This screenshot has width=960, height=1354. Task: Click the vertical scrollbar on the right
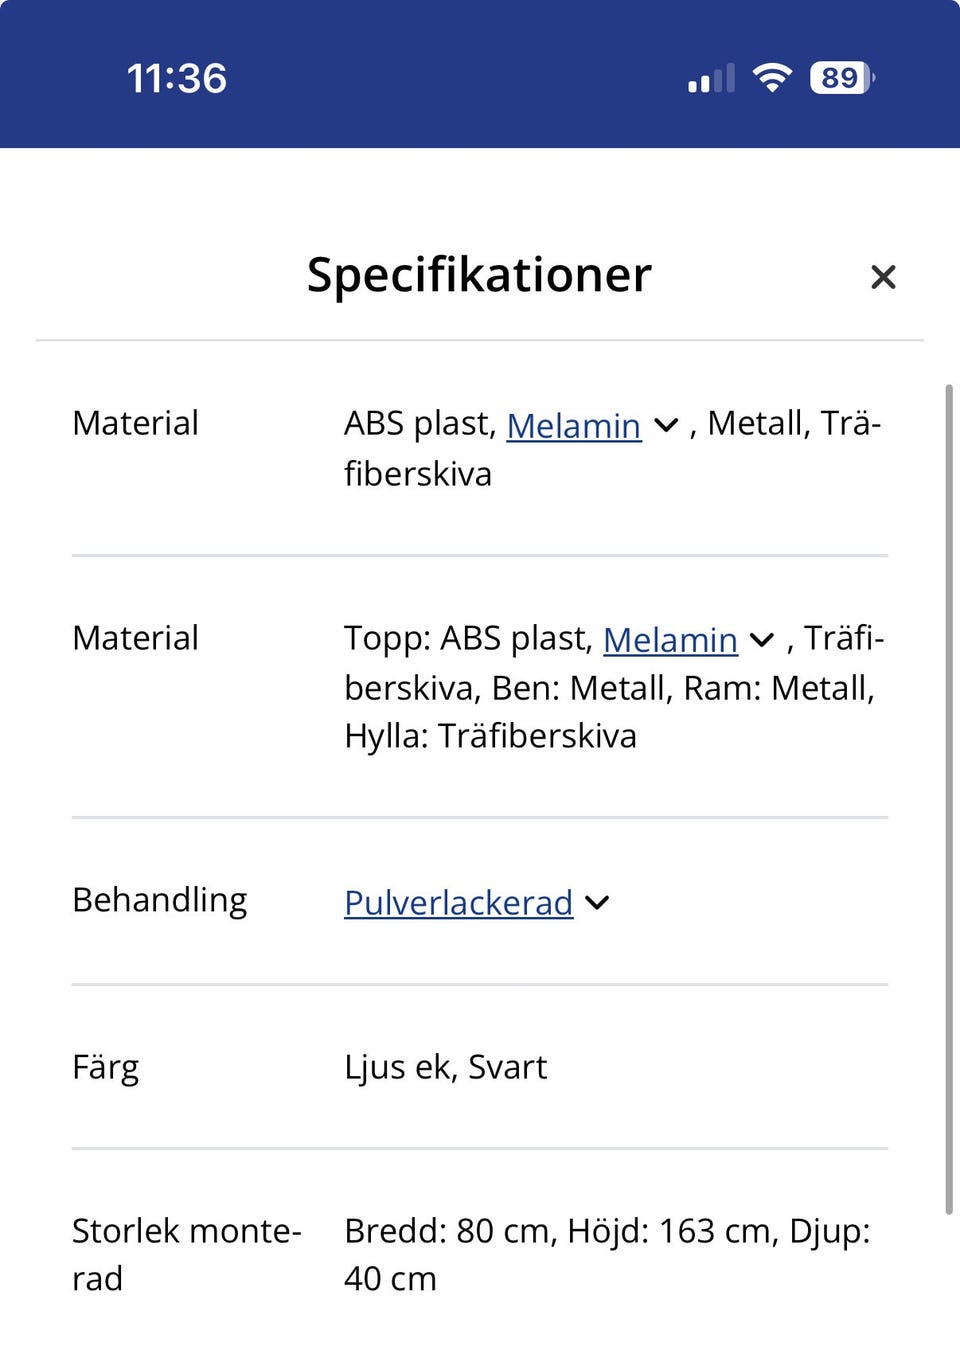(948, 798)
